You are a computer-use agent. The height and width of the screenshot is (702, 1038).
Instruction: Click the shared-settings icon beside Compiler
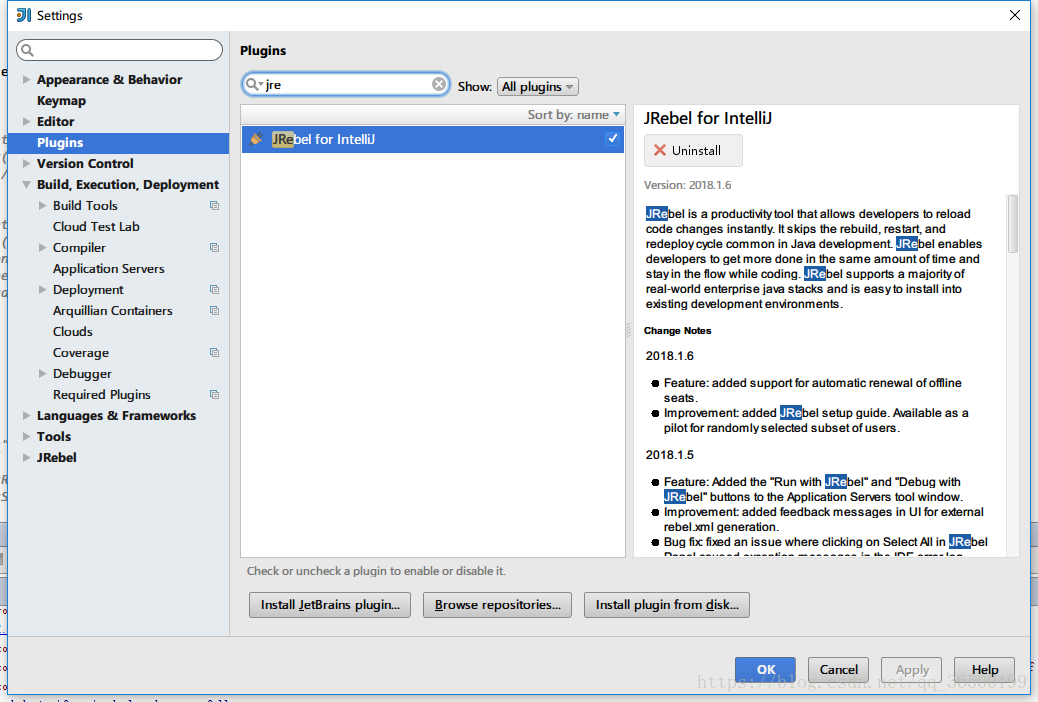click(213, 247)
